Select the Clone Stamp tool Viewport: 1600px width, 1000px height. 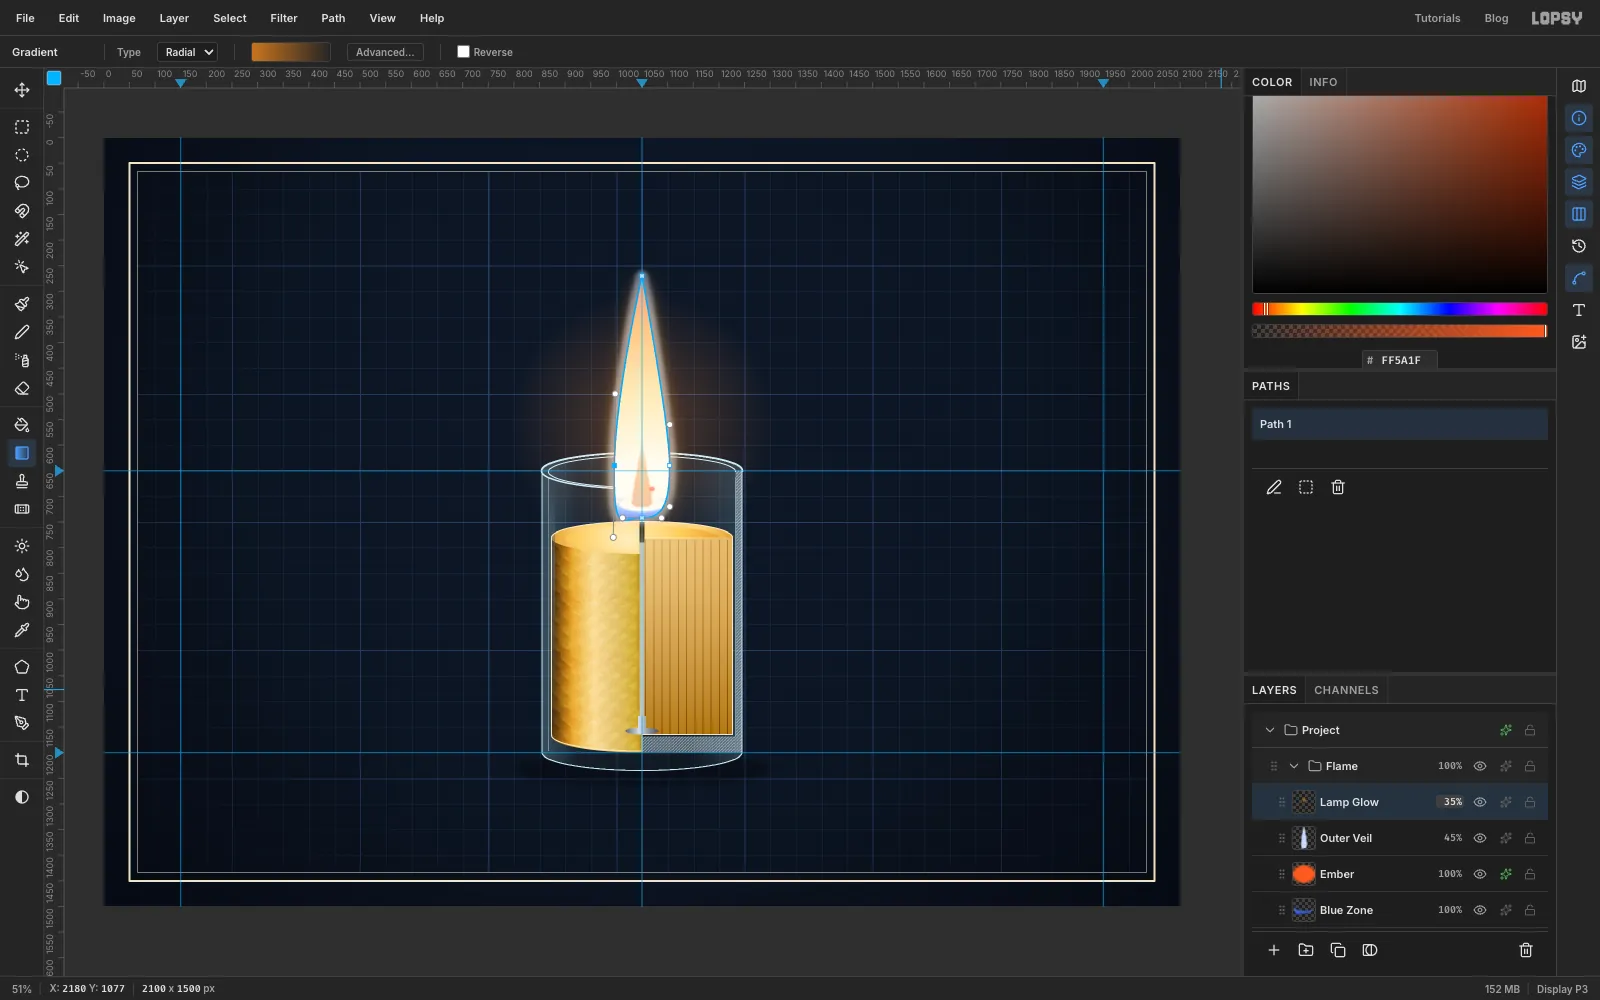(x=22, y=481)
